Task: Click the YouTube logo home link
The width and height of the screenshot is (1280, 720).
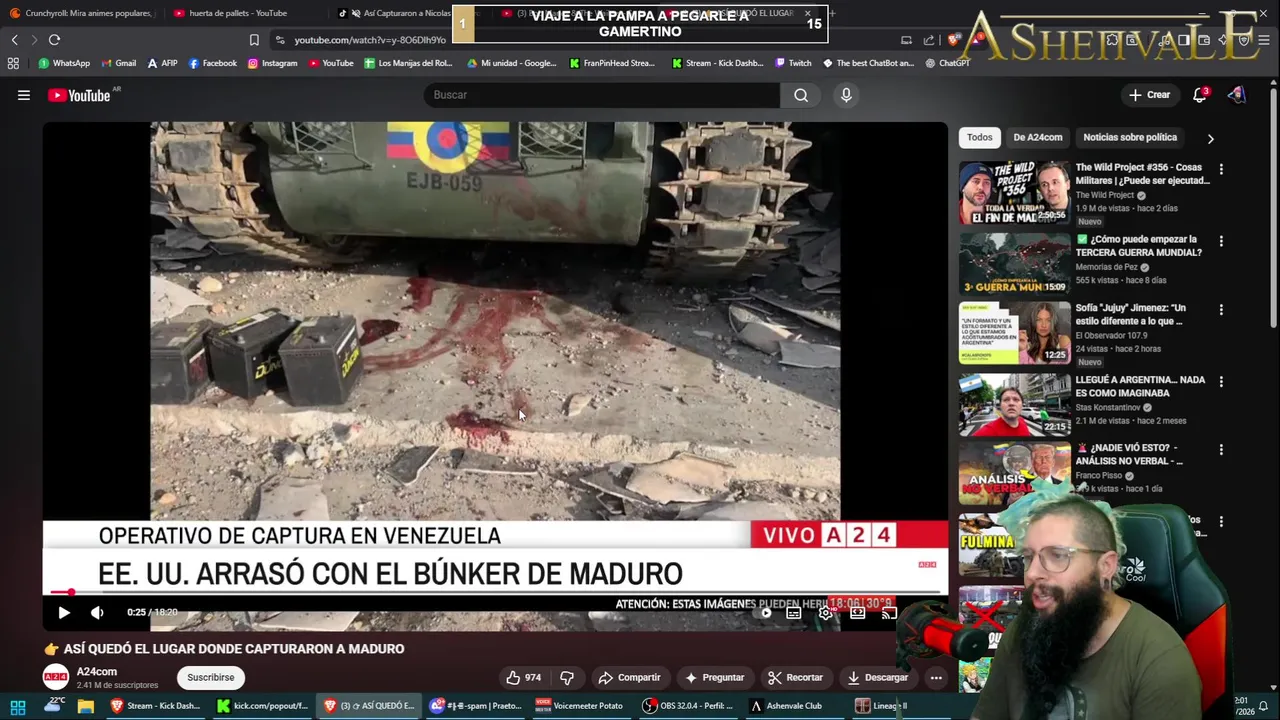Action: click(79, 95)
